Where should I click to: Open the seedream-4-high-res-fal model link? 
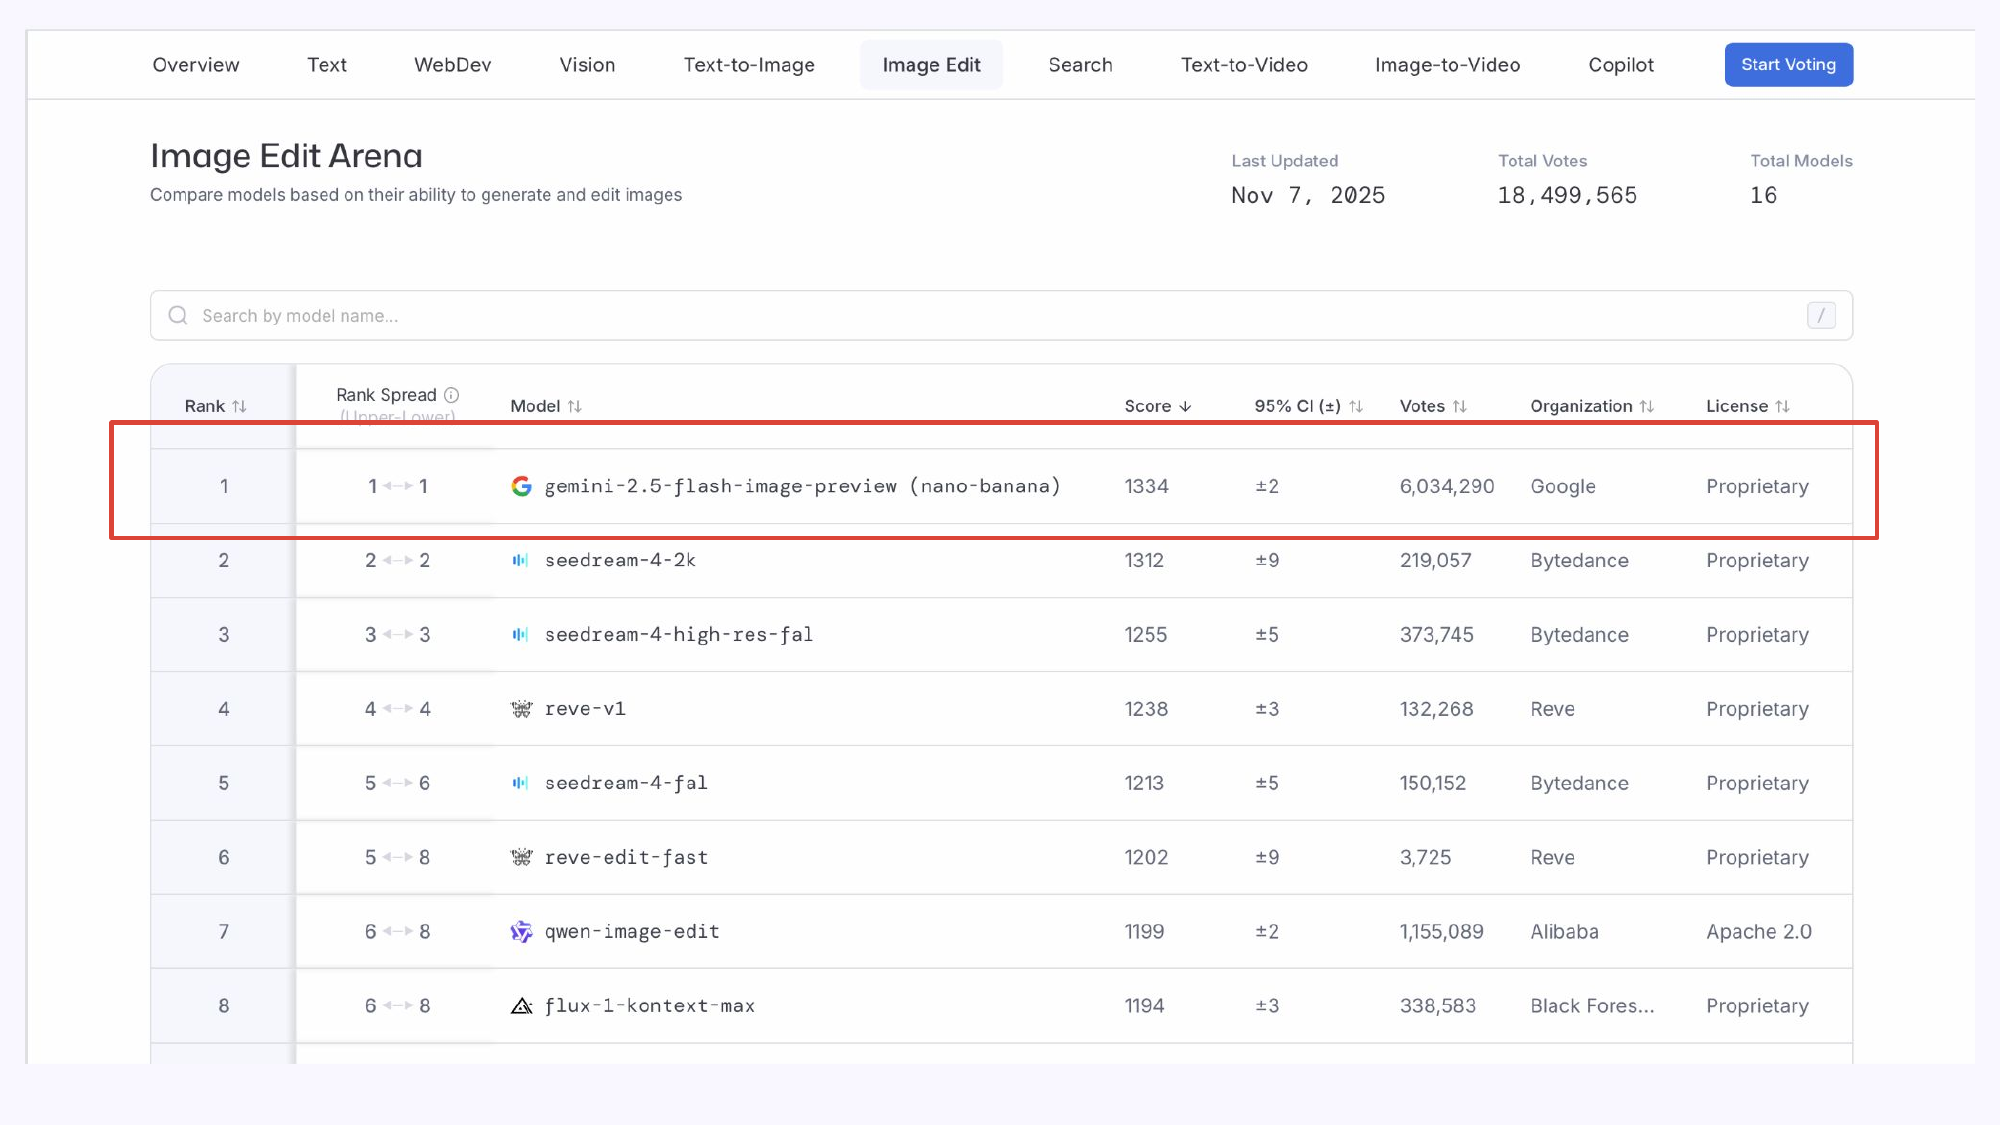pyautogui.click(x=678, y=635)
